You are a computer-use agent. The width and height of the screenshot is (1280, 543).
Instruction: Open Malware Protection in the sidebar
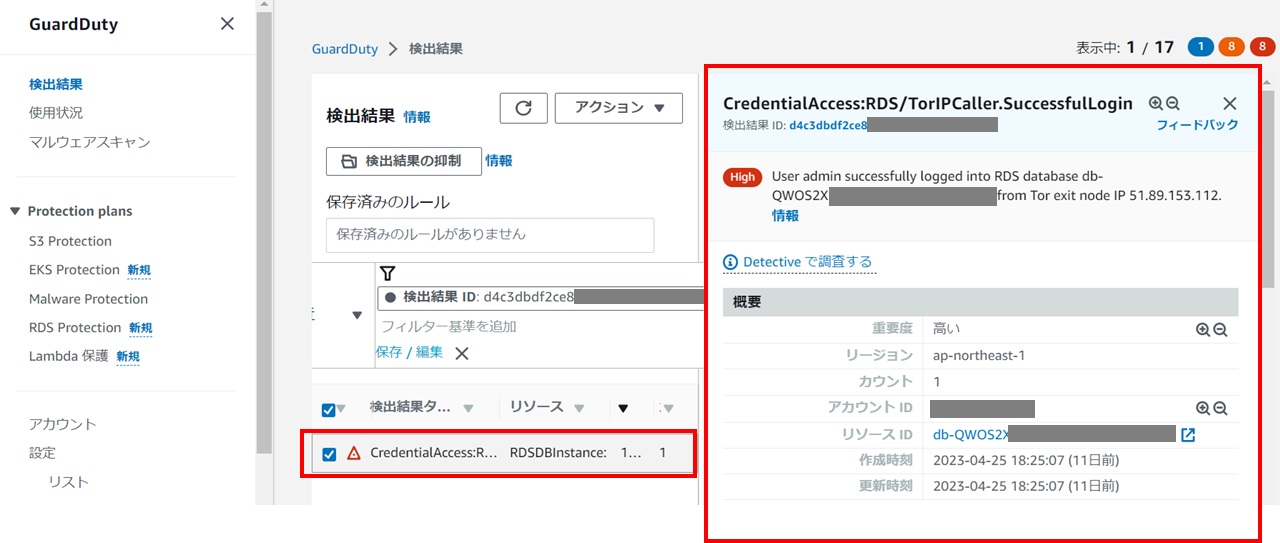[x=88, y=299]
